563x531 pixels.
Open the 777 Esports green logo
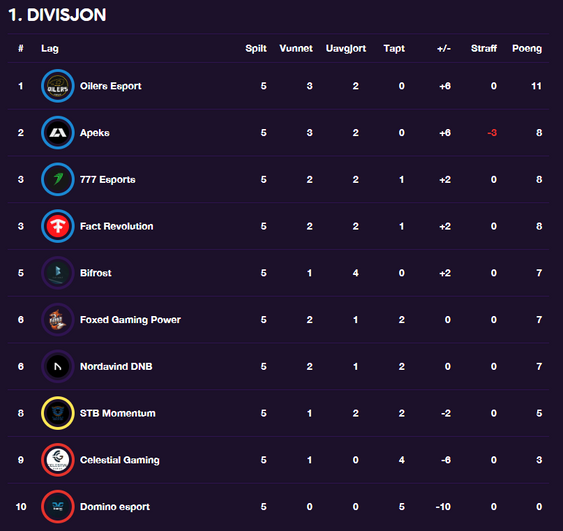pyautogui.click(x=57, y=180)
